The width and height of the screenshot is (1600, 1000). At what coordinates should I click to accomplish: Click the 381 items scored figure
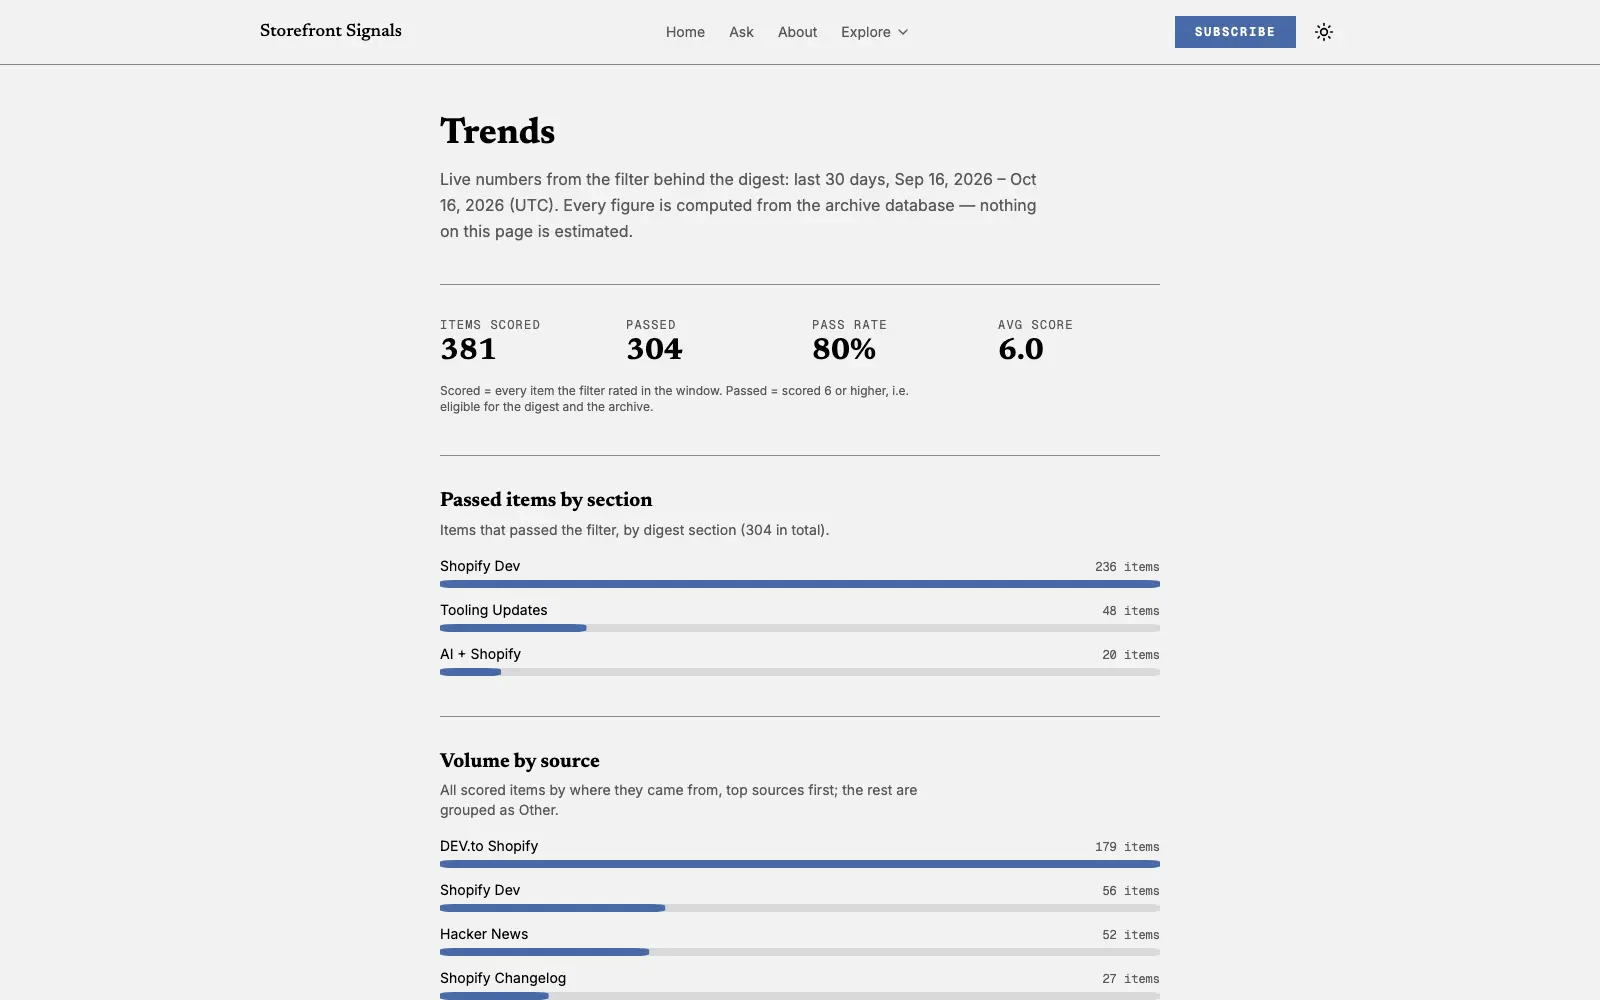[x=468, y=349]
